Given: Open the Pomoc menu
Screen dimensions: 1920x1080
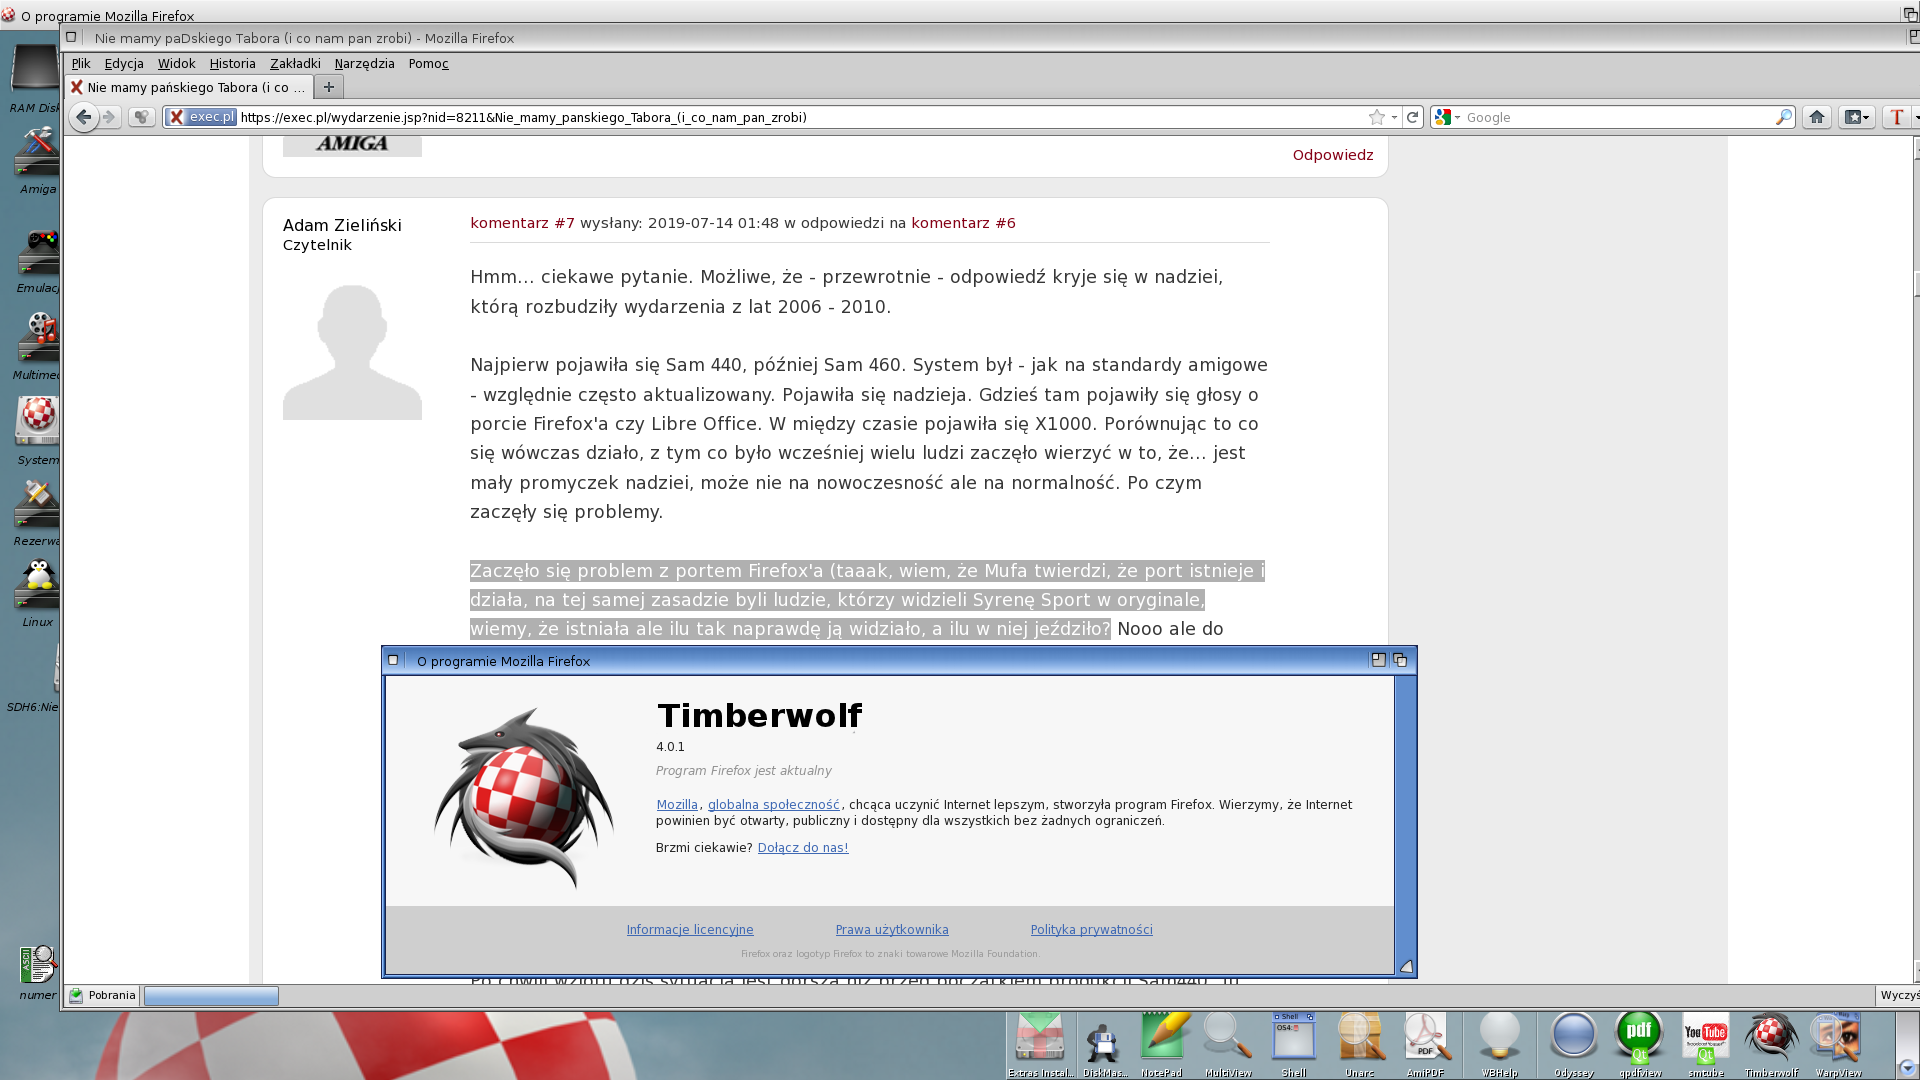Looking at the screenshot, I should tap(428, 63).
